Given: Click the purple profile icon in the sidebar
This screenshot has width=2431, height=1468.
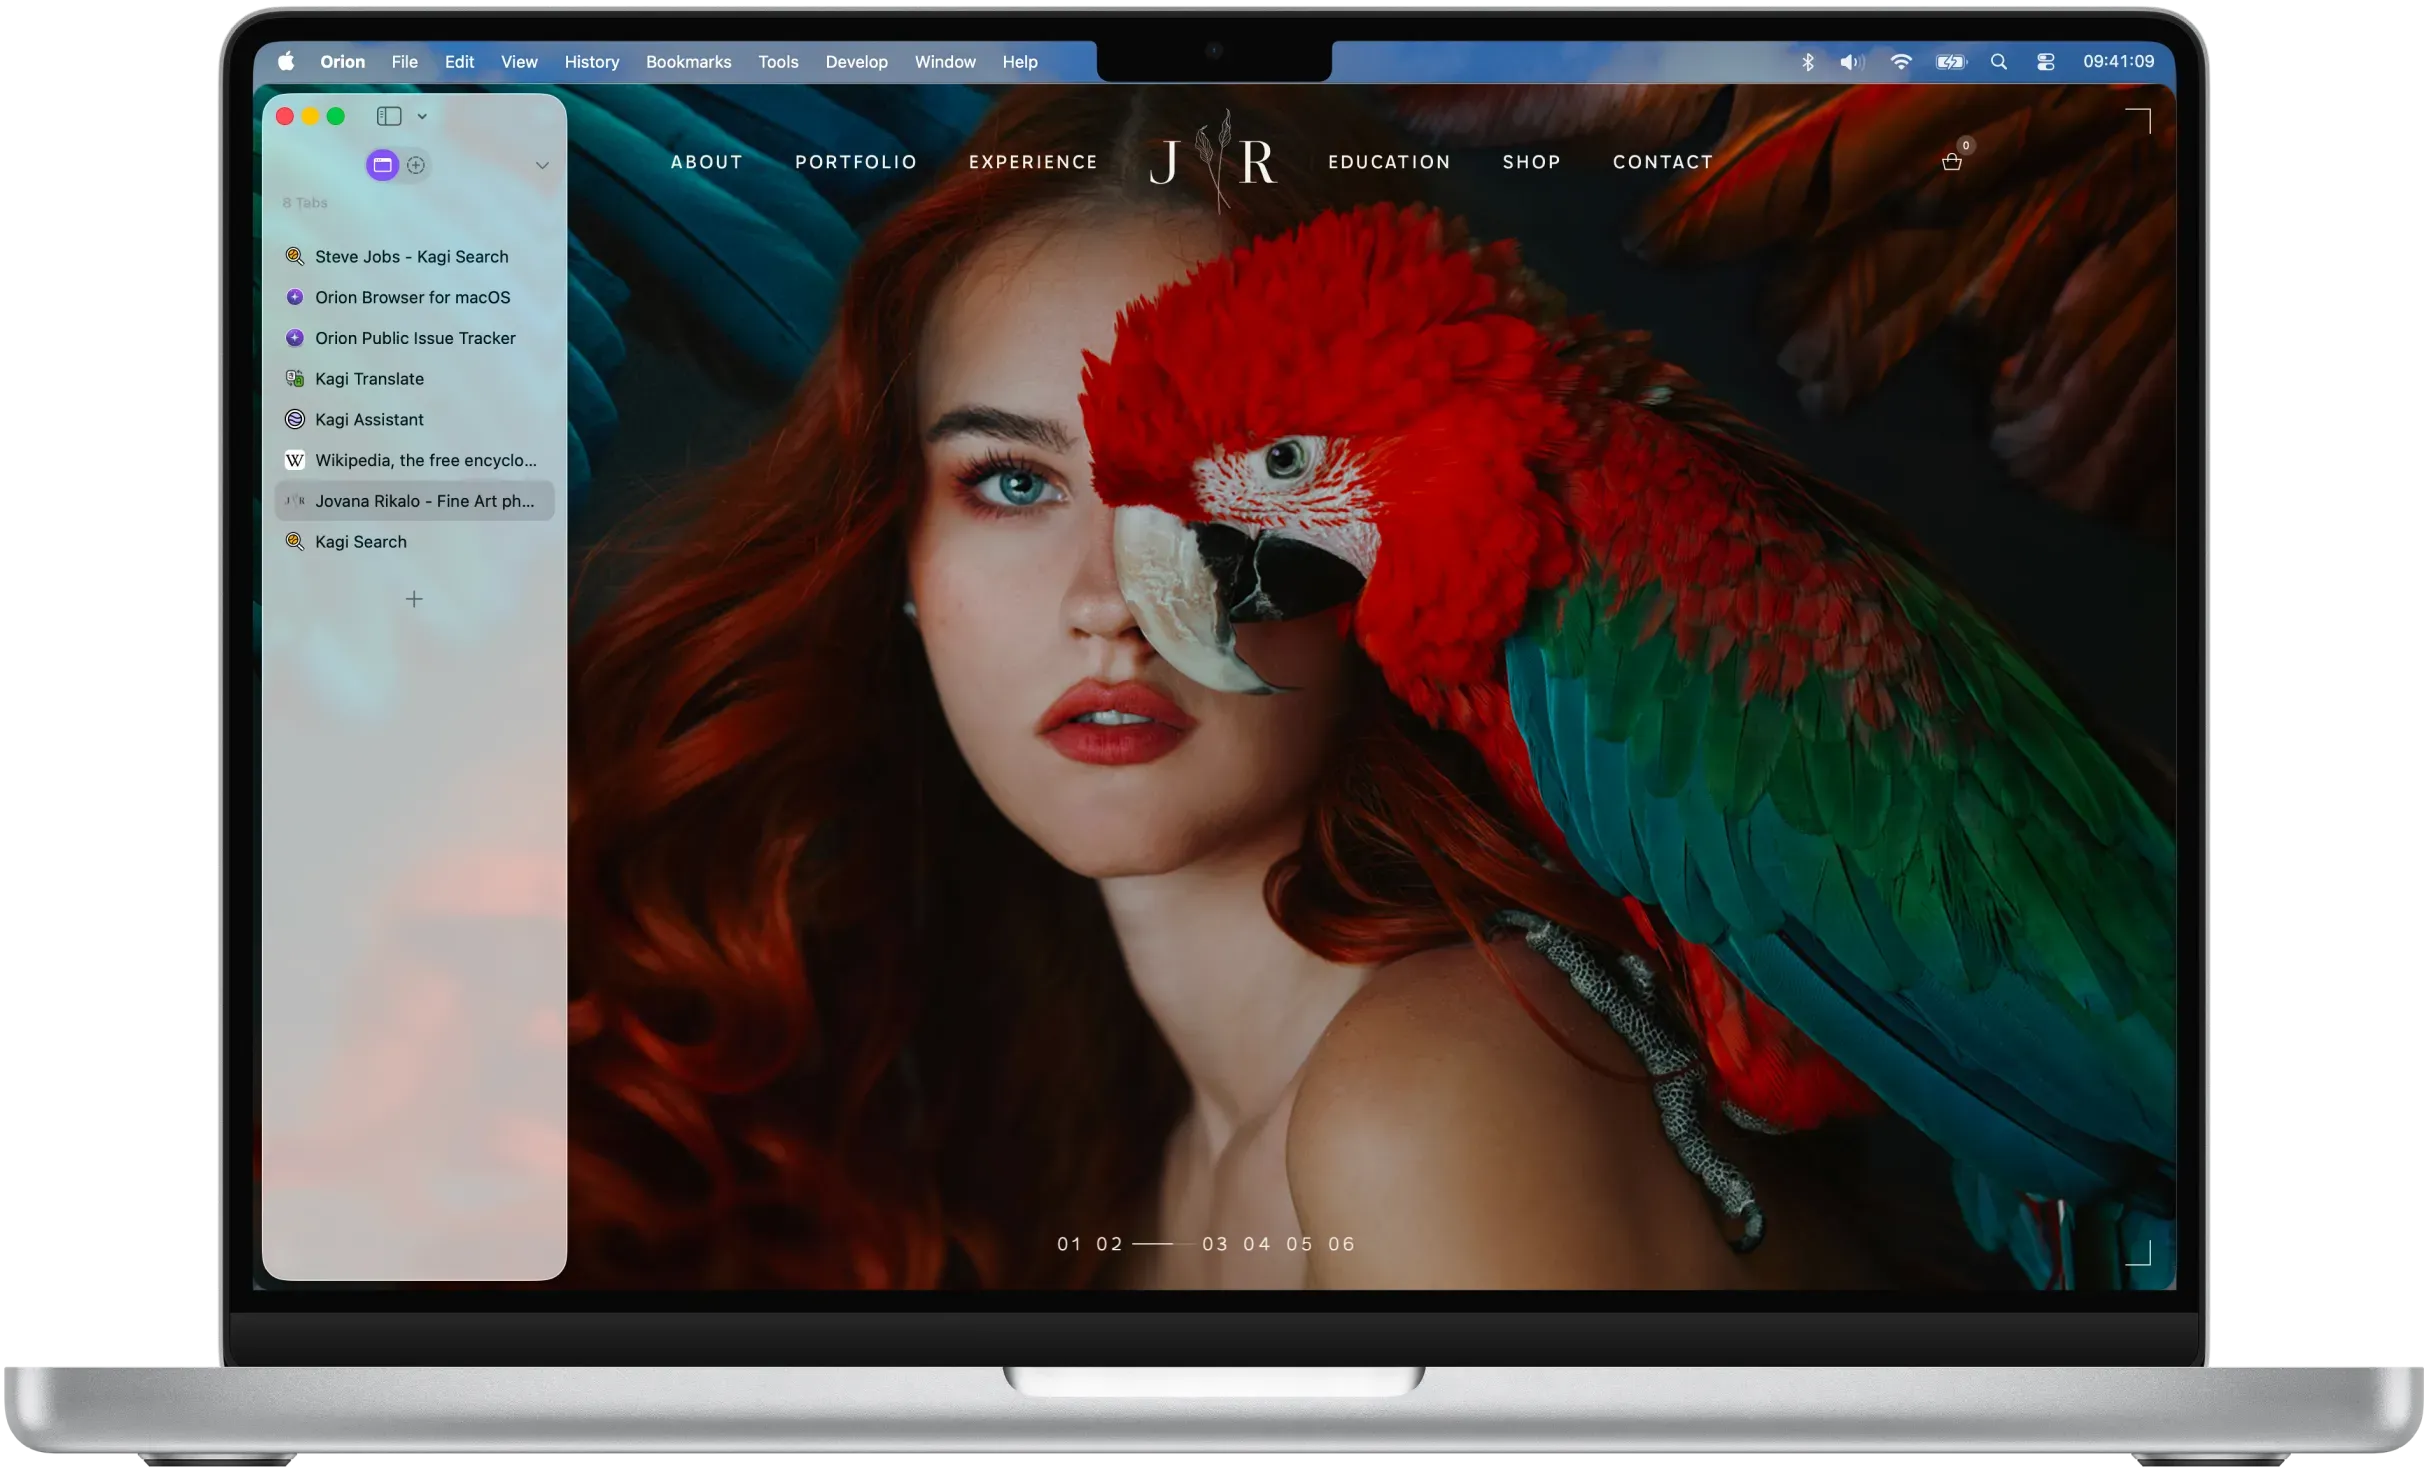Looking at the screenshot, I should pos(381,165).
